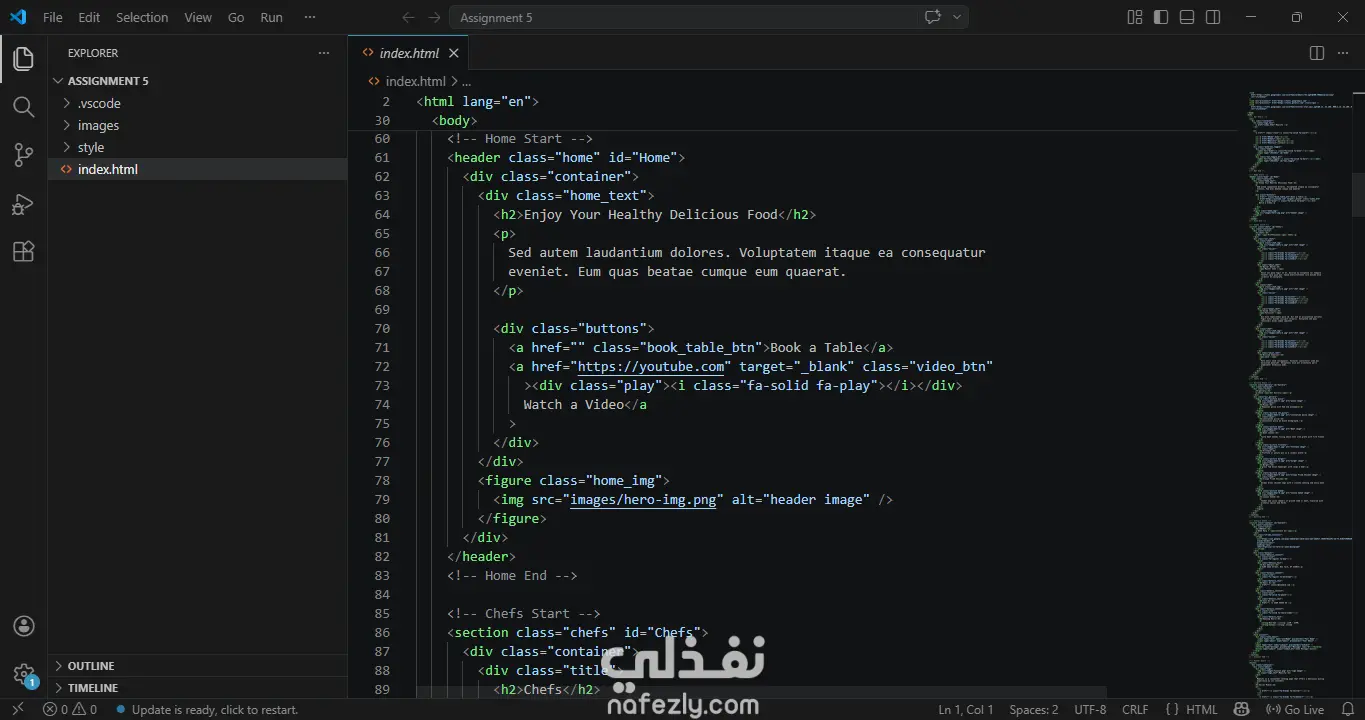This screenshot has width=1365, height=720.
Task: Open Copilot chat icon in title bar
Action: click(933, 17)
